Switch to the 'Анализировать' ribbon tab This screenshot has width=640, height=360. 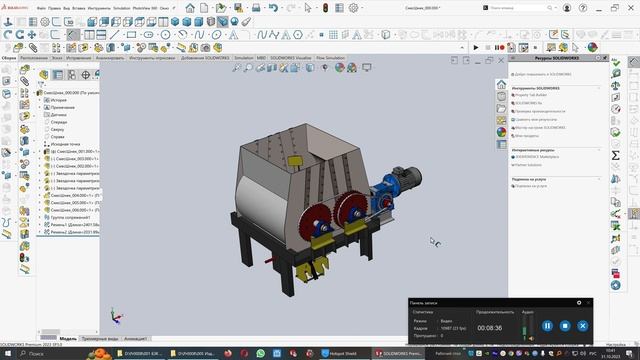tap(110, 58)
